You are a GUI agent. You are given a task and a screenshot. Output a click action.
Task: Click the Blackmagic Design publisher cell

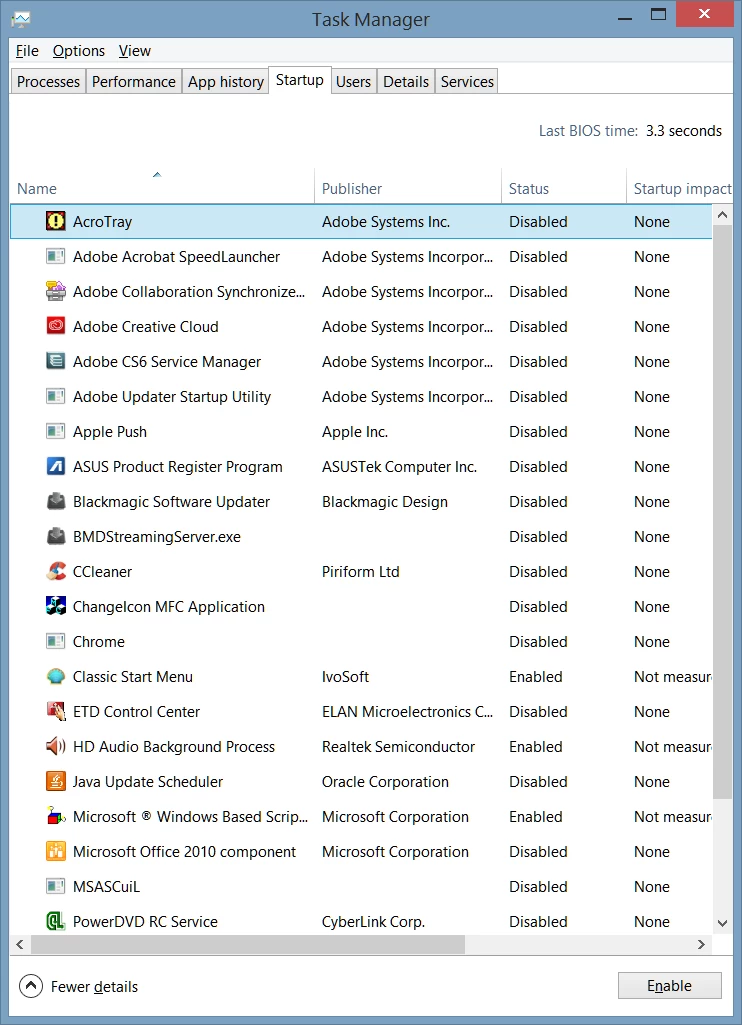384,501
